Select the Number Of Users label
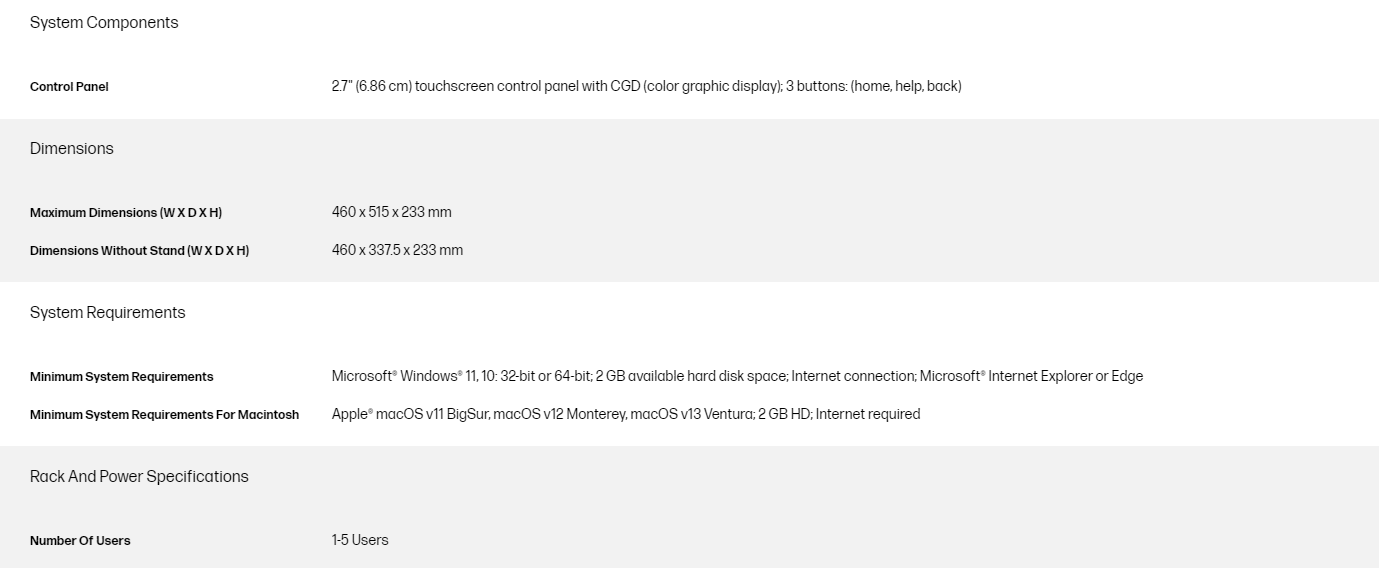Screen dimensions: 1379x568 click(x=80, y=541)
